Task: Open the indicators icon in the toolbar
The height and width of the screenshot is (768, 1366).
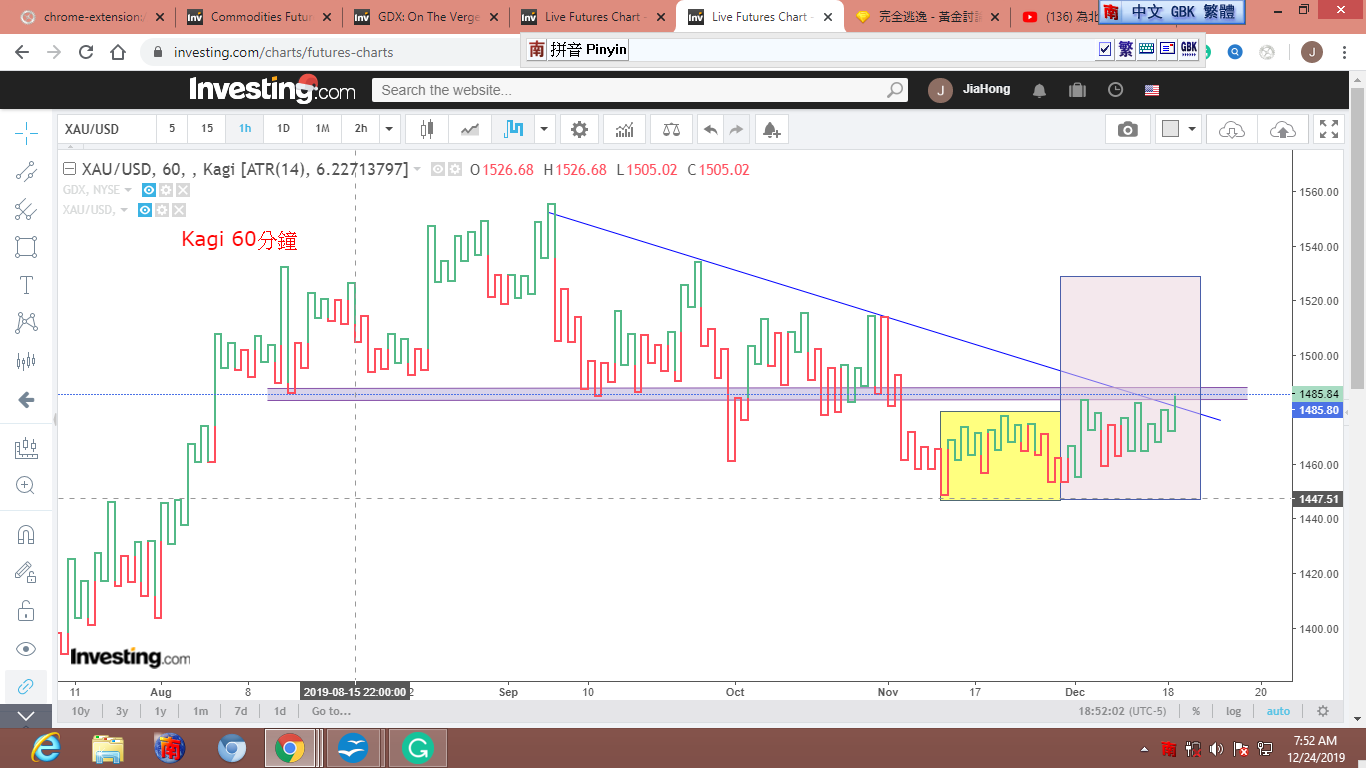Action: [624, 129]
